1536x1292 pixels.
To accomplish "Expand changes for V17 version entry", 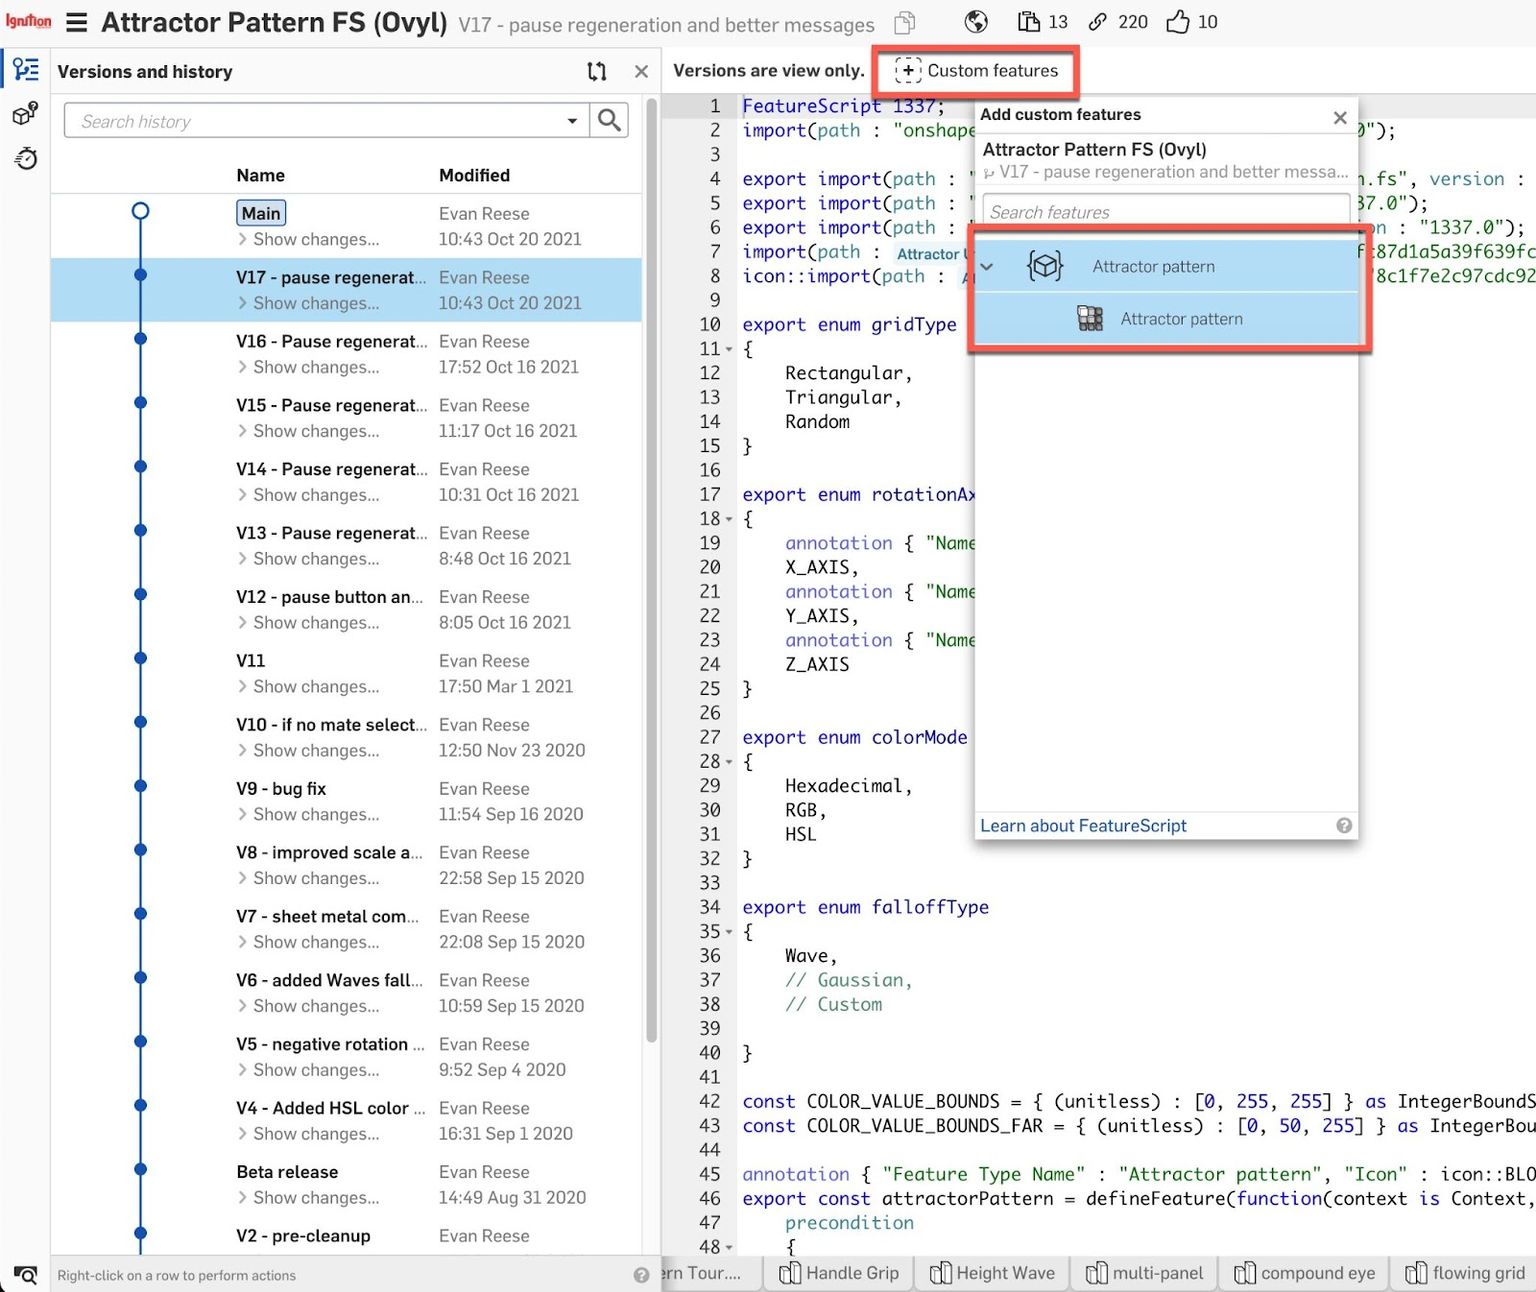I will (243, 303).
